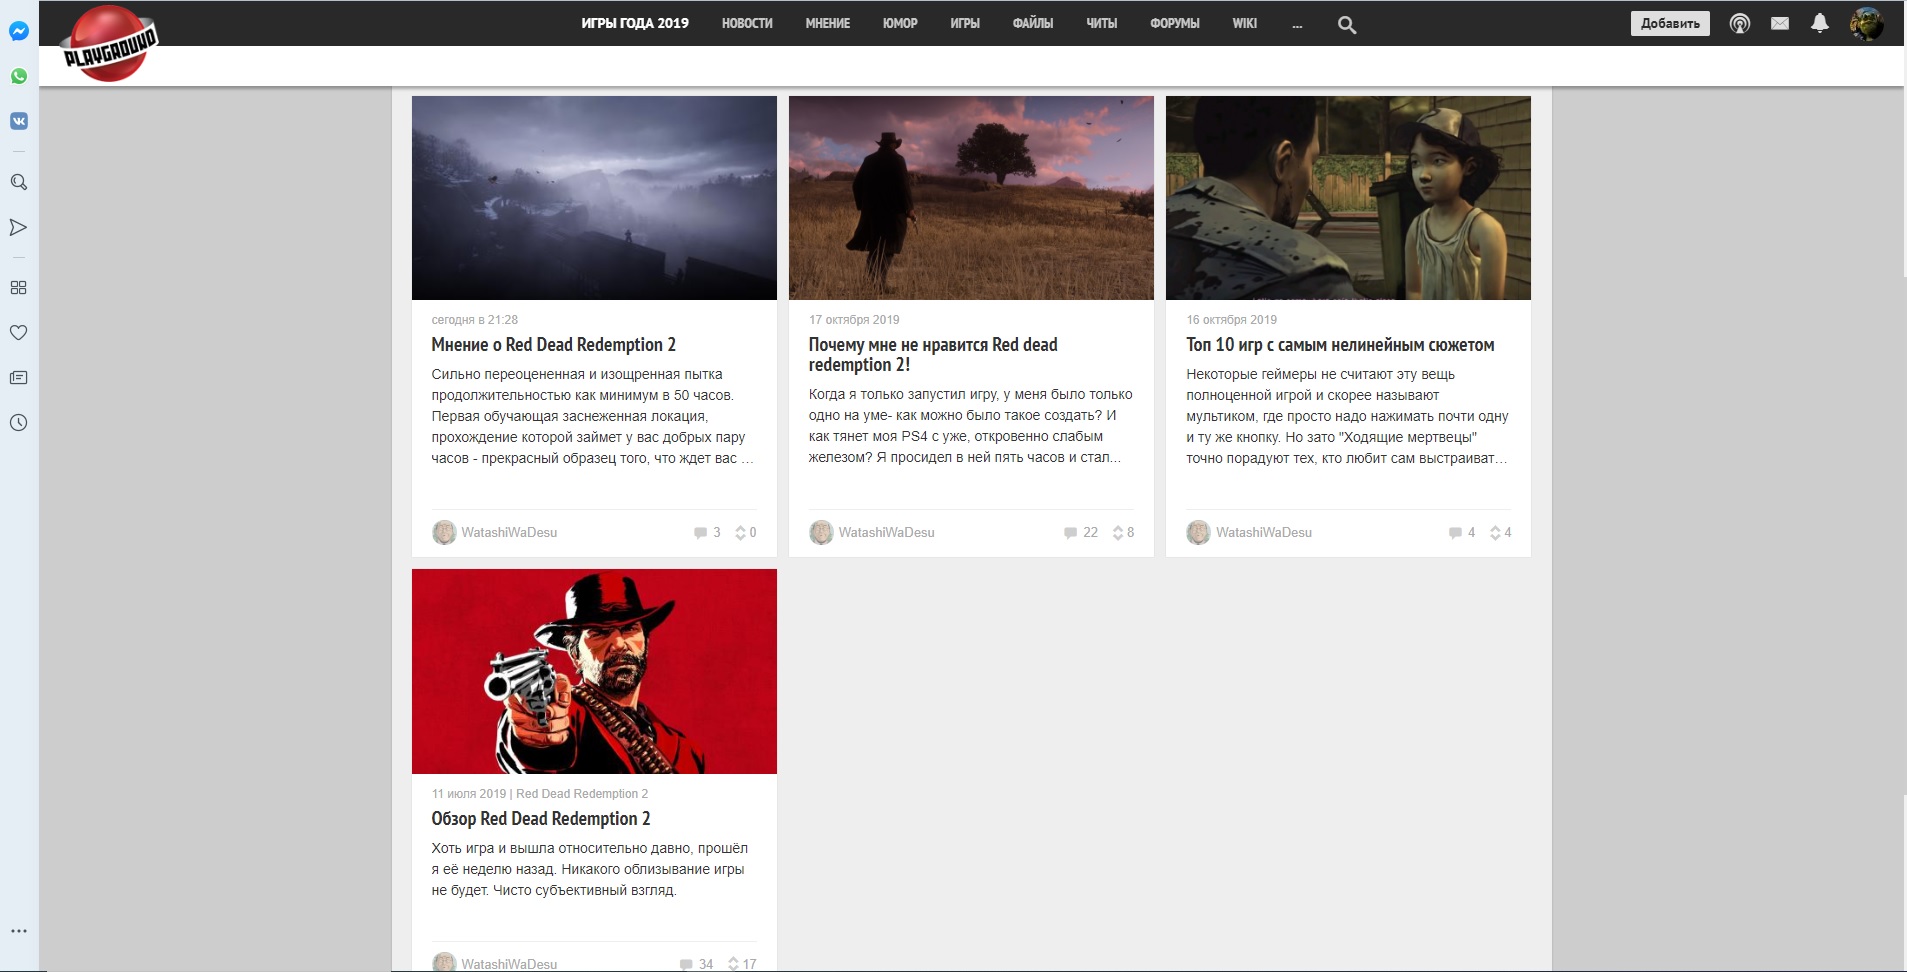Click the site search magnifier icon
The image size is (1907, 972).
point(1346,25)
